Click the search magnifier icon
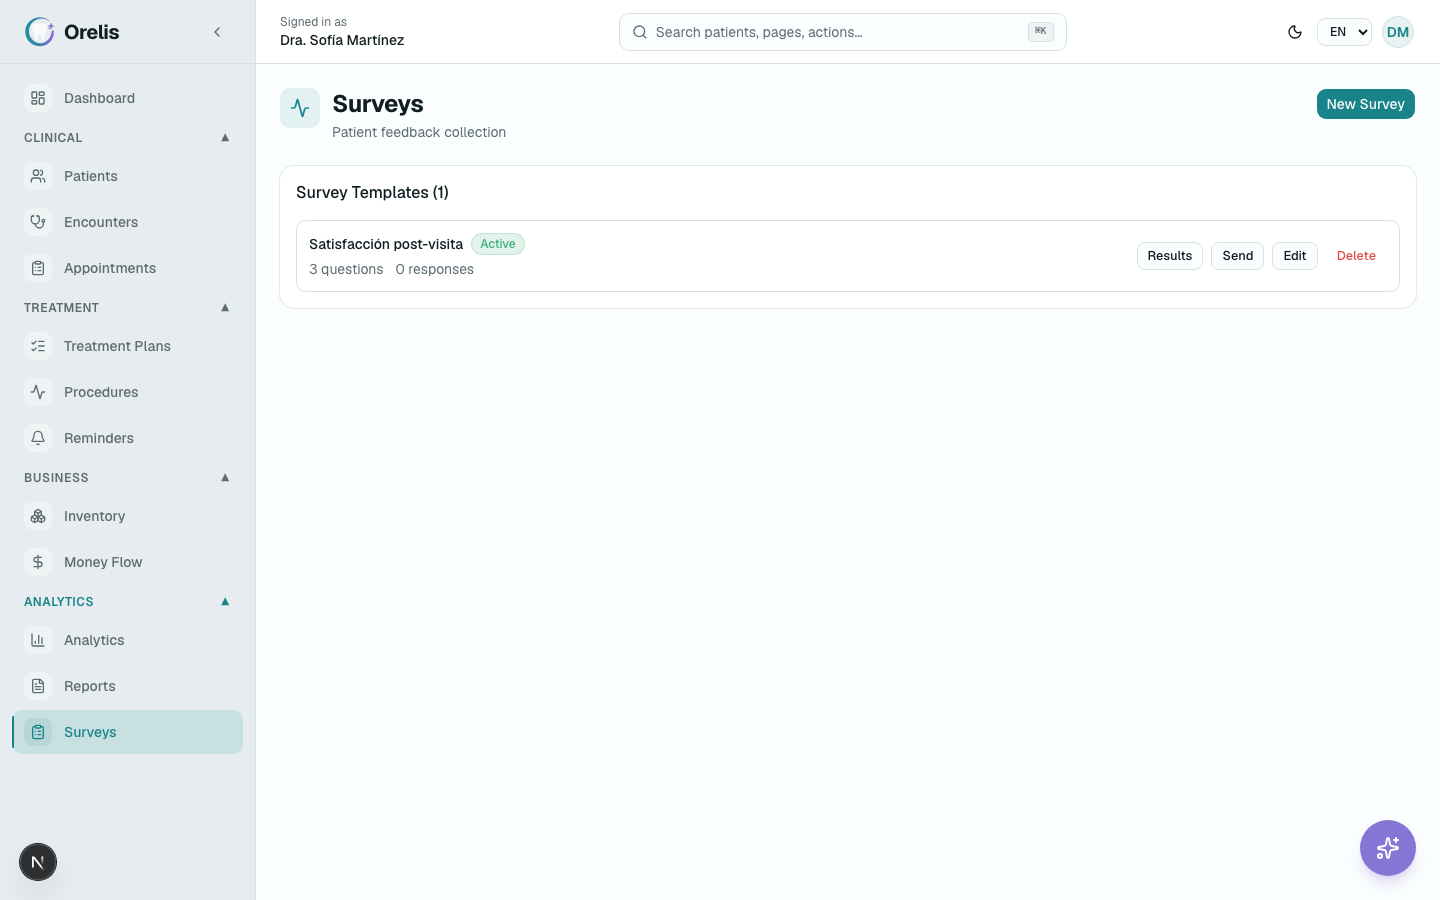1440x900 pixels. click(x=640, y=32)
